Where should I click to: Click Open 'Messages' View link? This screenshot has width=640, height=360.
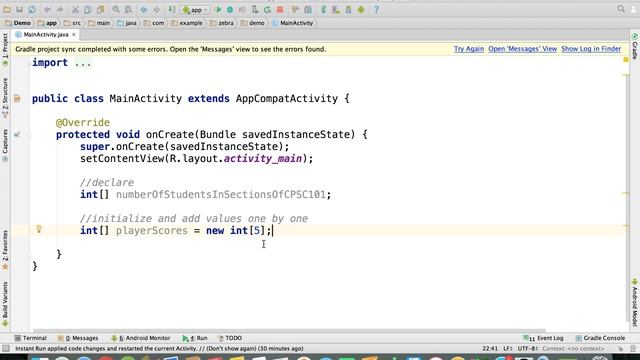point(522,49)
